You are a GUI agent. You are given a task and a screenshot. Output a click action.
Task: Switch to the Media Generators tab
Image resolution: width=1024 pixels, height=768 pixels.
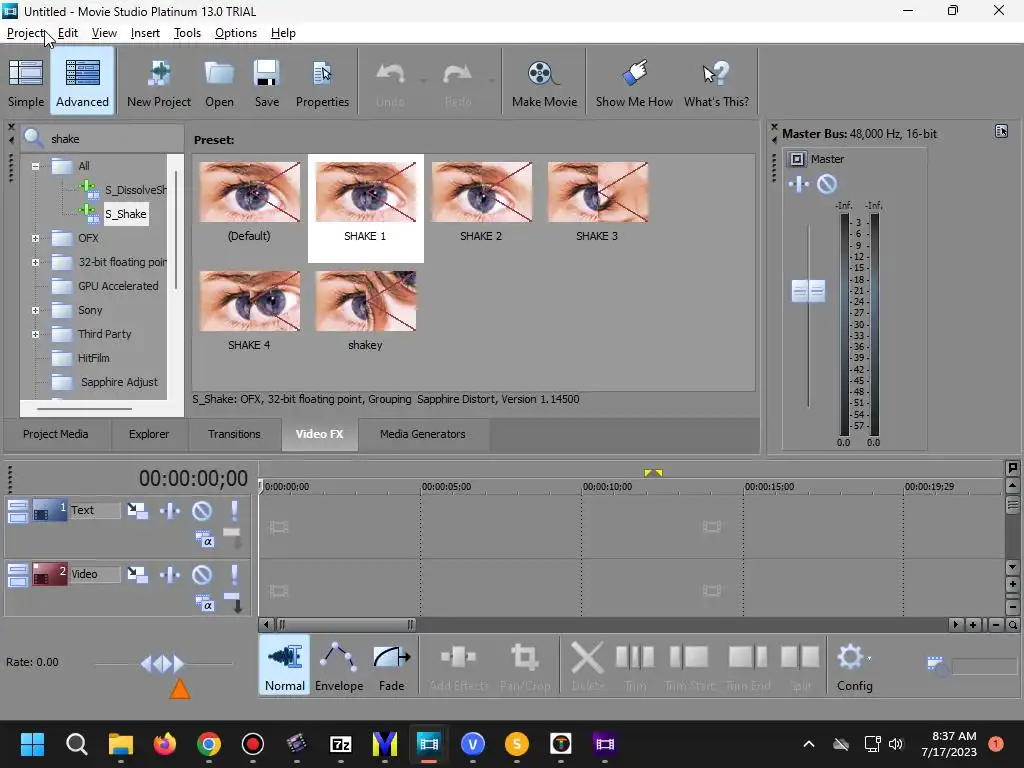(423, 434)
